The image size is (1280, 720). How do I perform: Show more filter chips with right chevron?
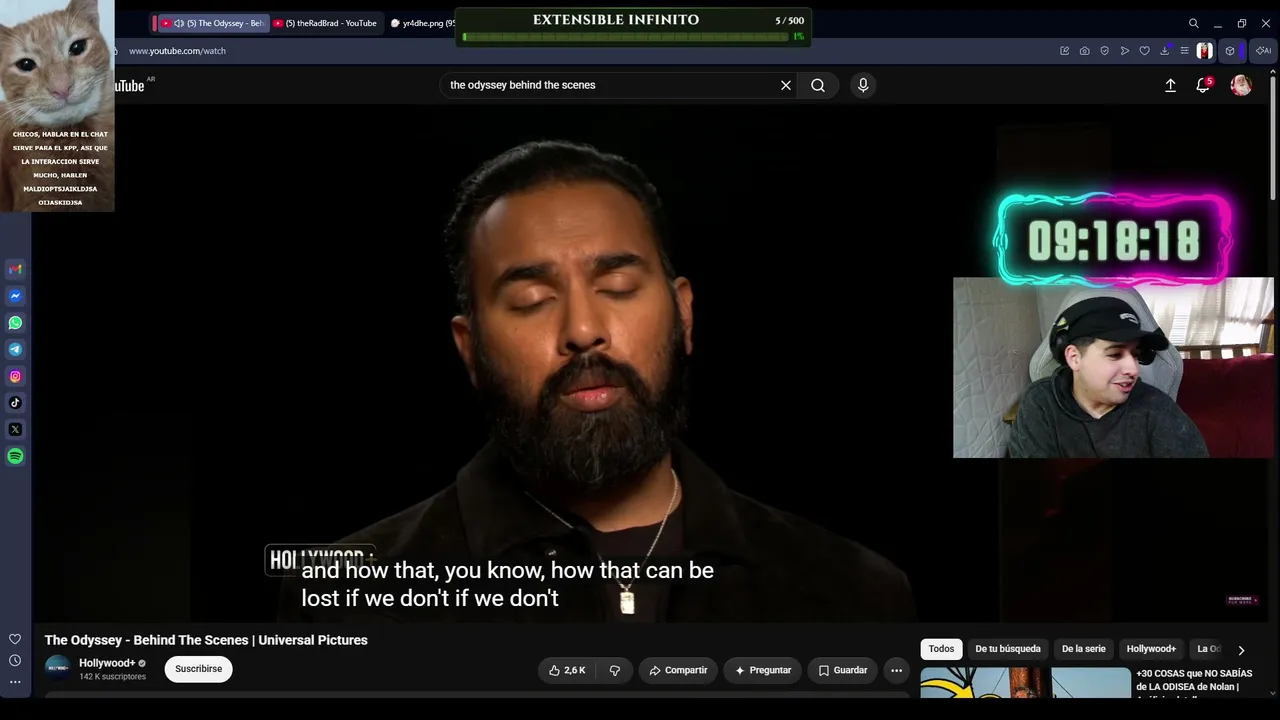tap(1241, 650)
